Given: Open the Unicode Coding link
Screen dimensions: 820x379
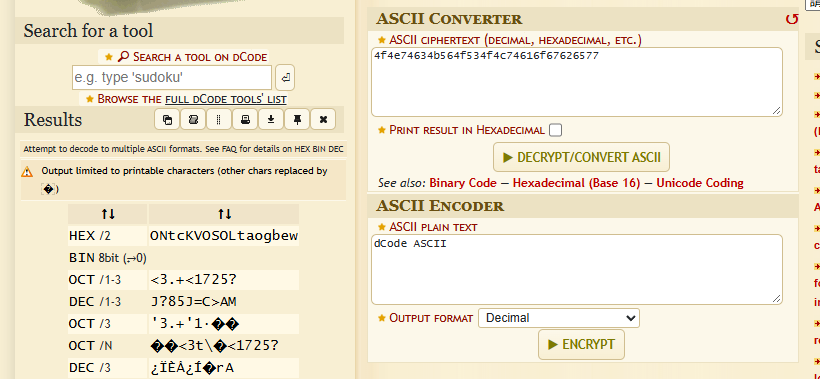Looking at the screenshot, I should tap(700, 183).
